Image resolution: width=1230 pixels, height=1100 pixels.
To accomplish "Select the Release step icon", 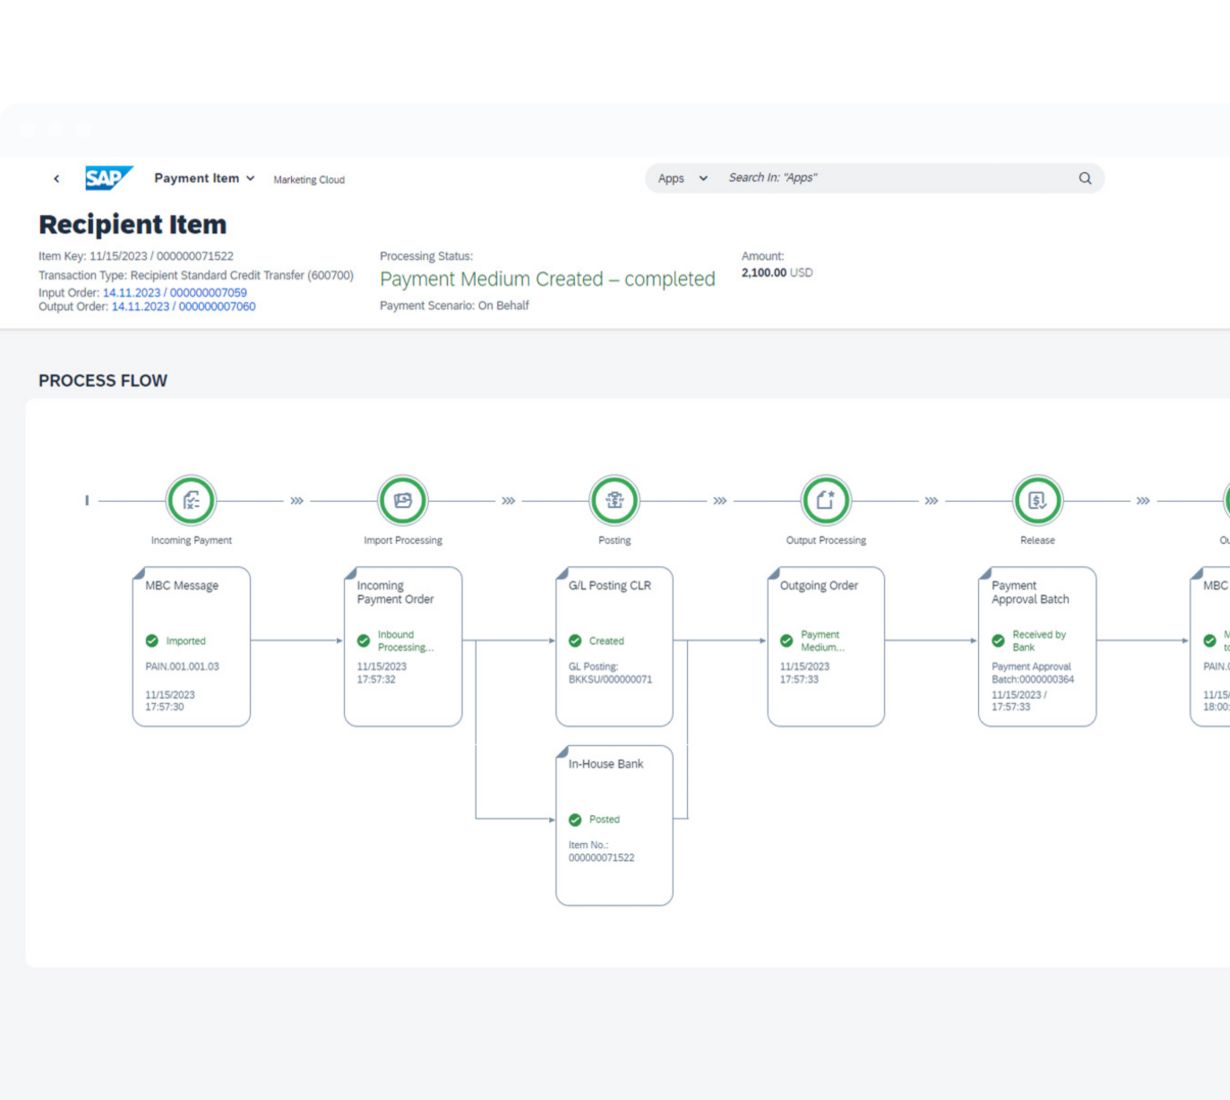I will 1037,500.
